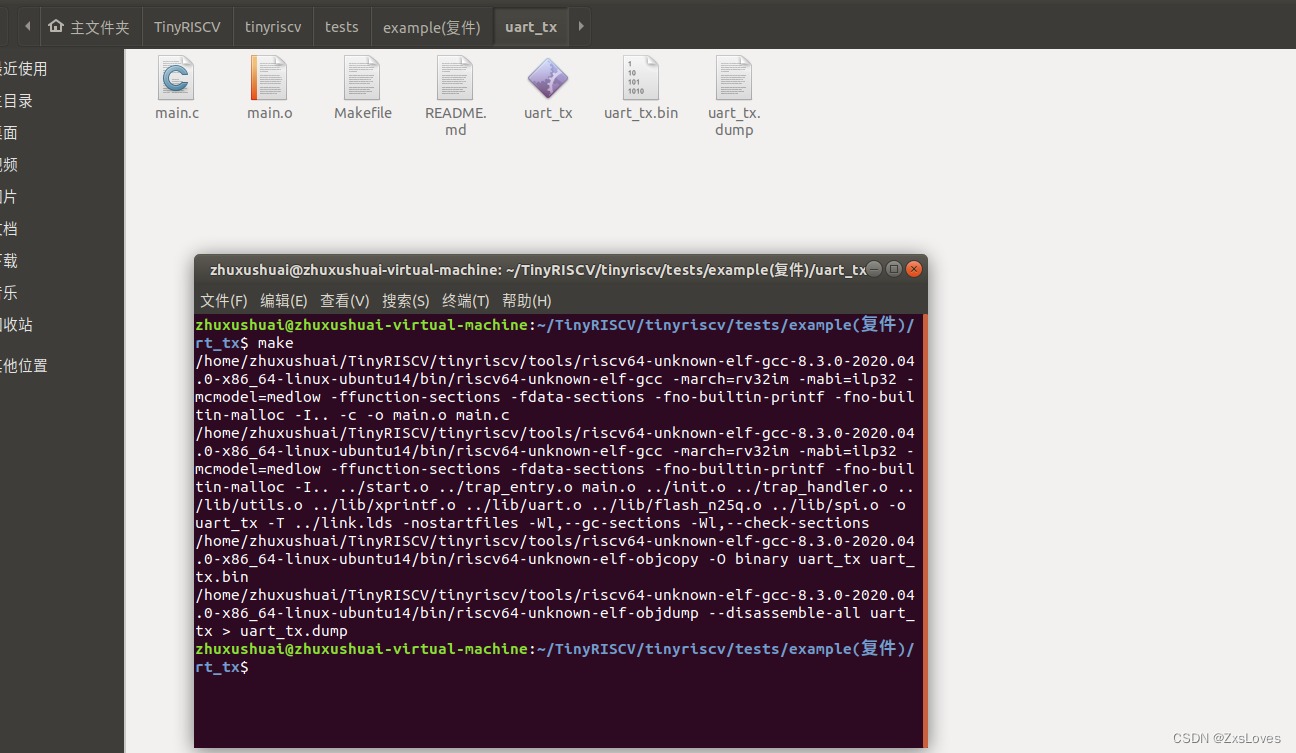Click the terminal vertical scrollbar
1296x753 pixels.
click(x=924, y=530)
